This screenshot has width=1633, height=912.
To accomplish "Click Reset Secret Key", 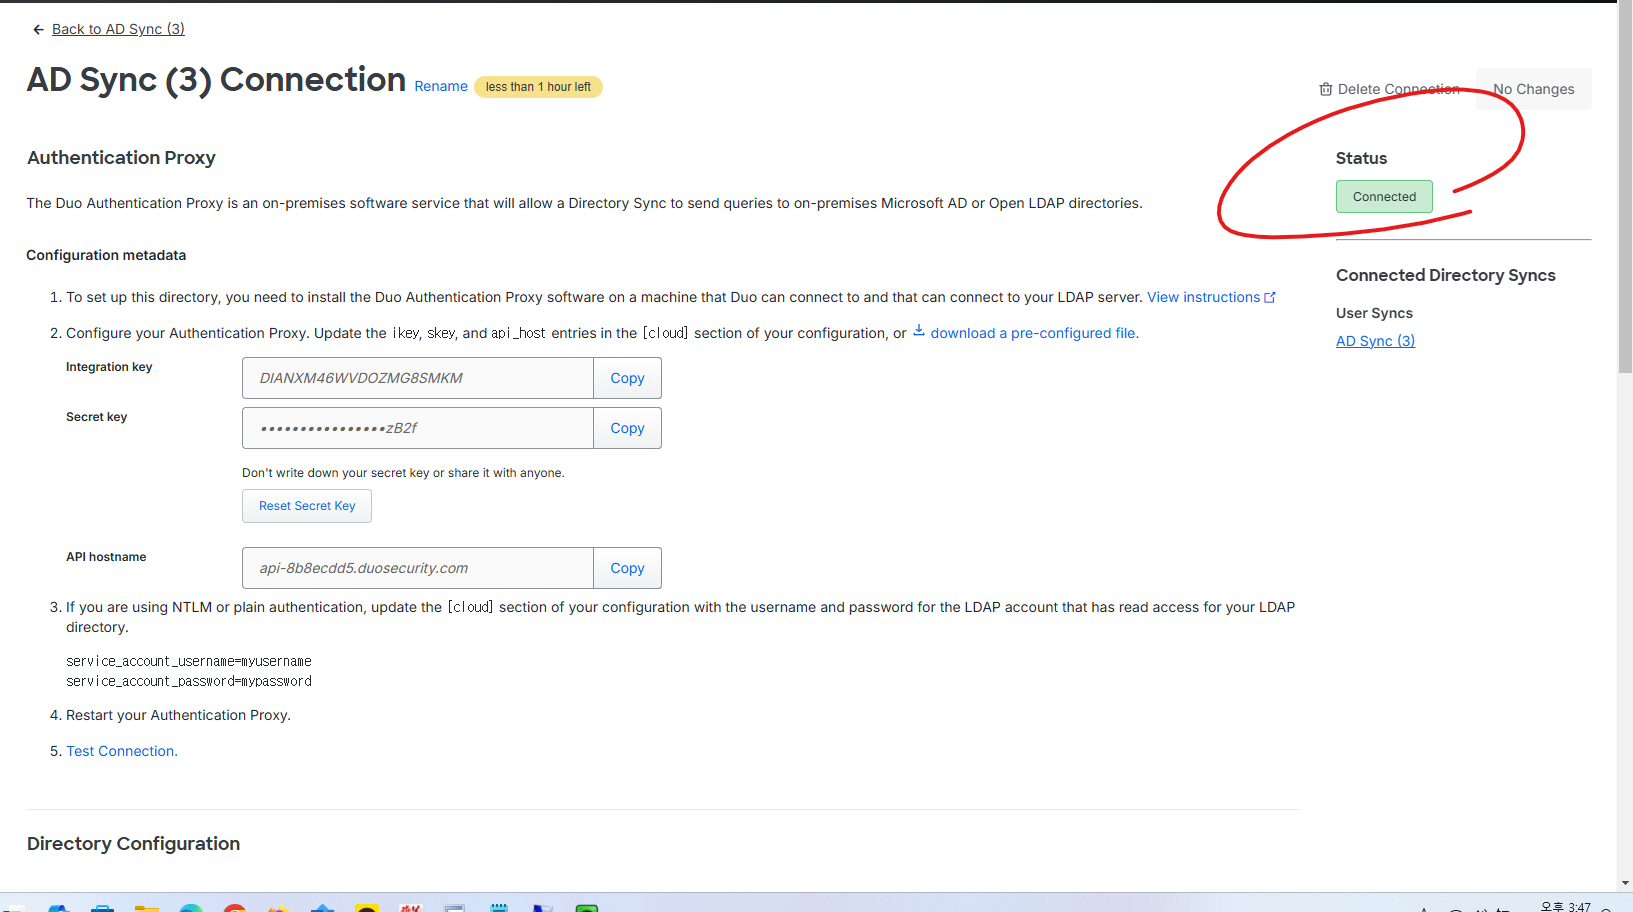I will click(x=307, y=506).
